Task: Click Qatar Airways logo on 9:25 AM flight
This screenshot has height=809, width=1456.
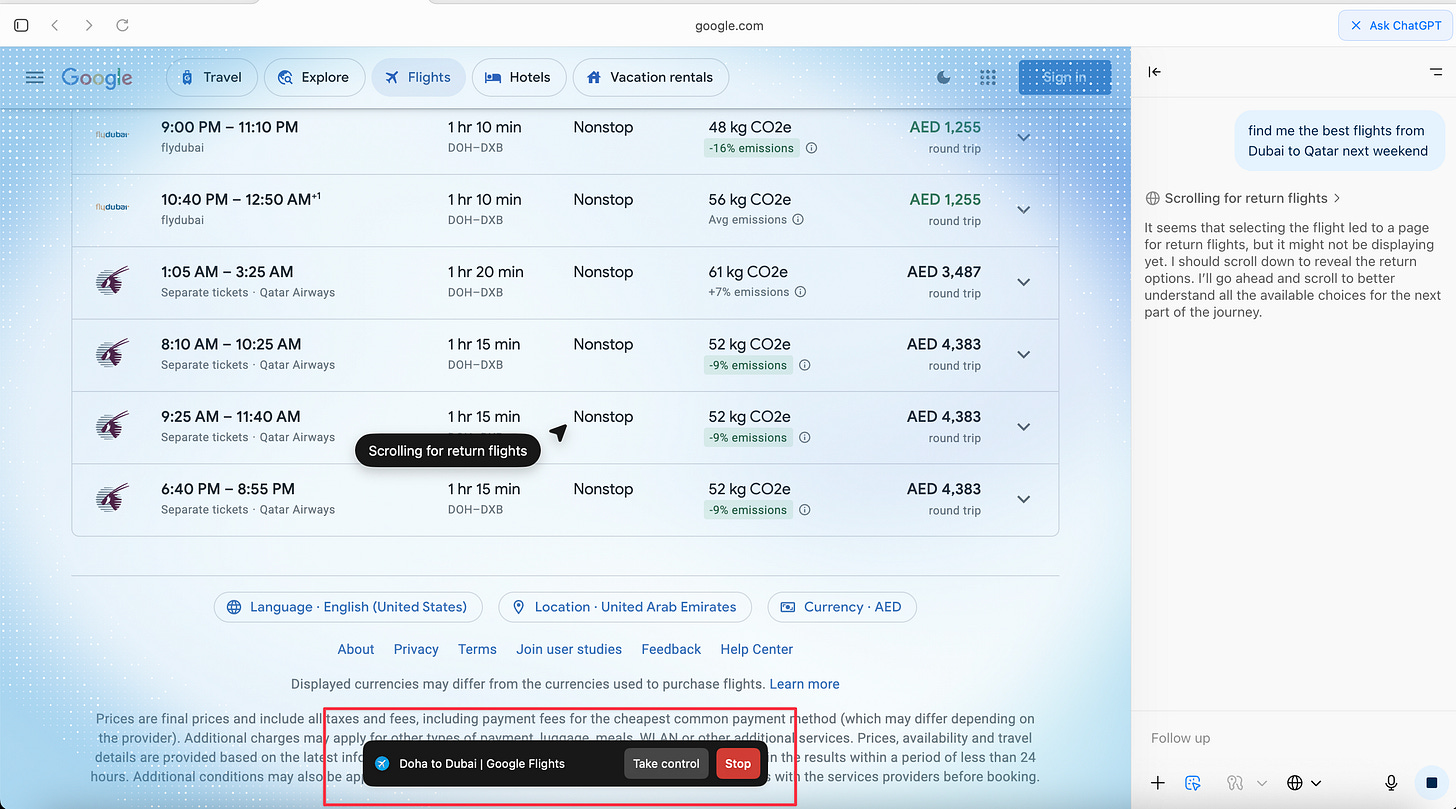Action: 112,426
